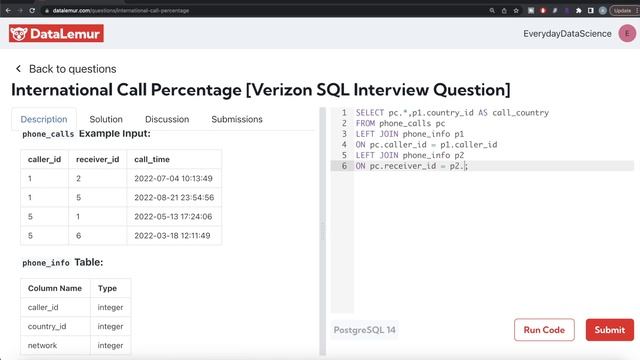Click 'LEFT JOIN phone_info p2' line

click(410, 155)
